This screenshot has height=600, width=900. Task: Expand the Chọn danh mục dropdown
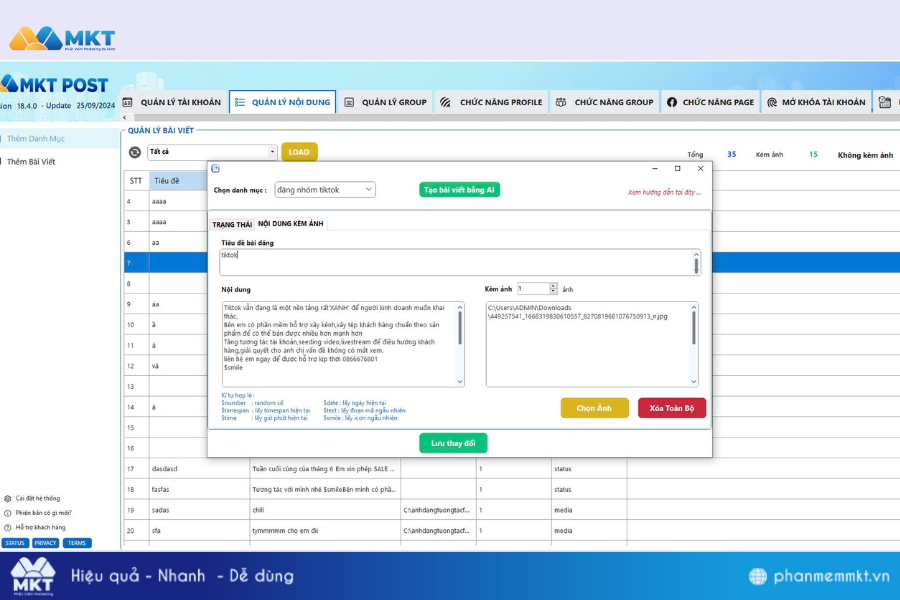point(325,189)
